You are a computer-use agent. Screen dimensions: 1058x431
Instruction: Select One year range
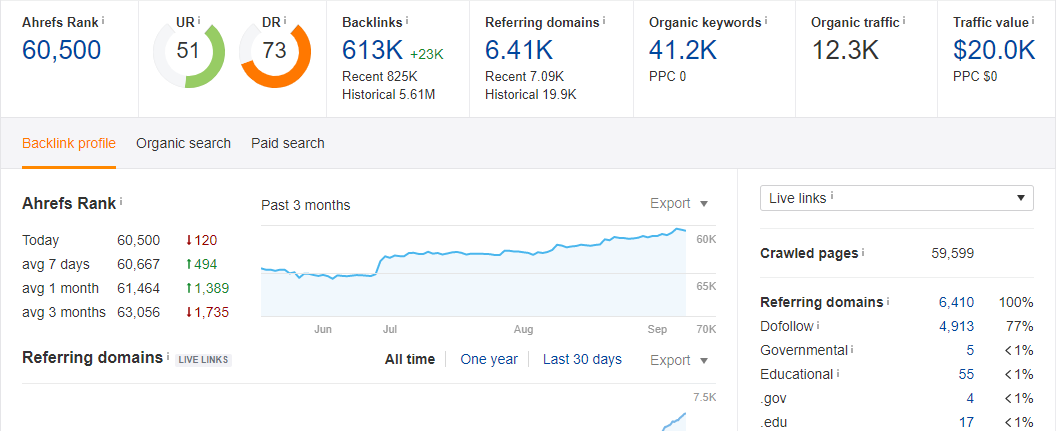[x=489, y=360]
